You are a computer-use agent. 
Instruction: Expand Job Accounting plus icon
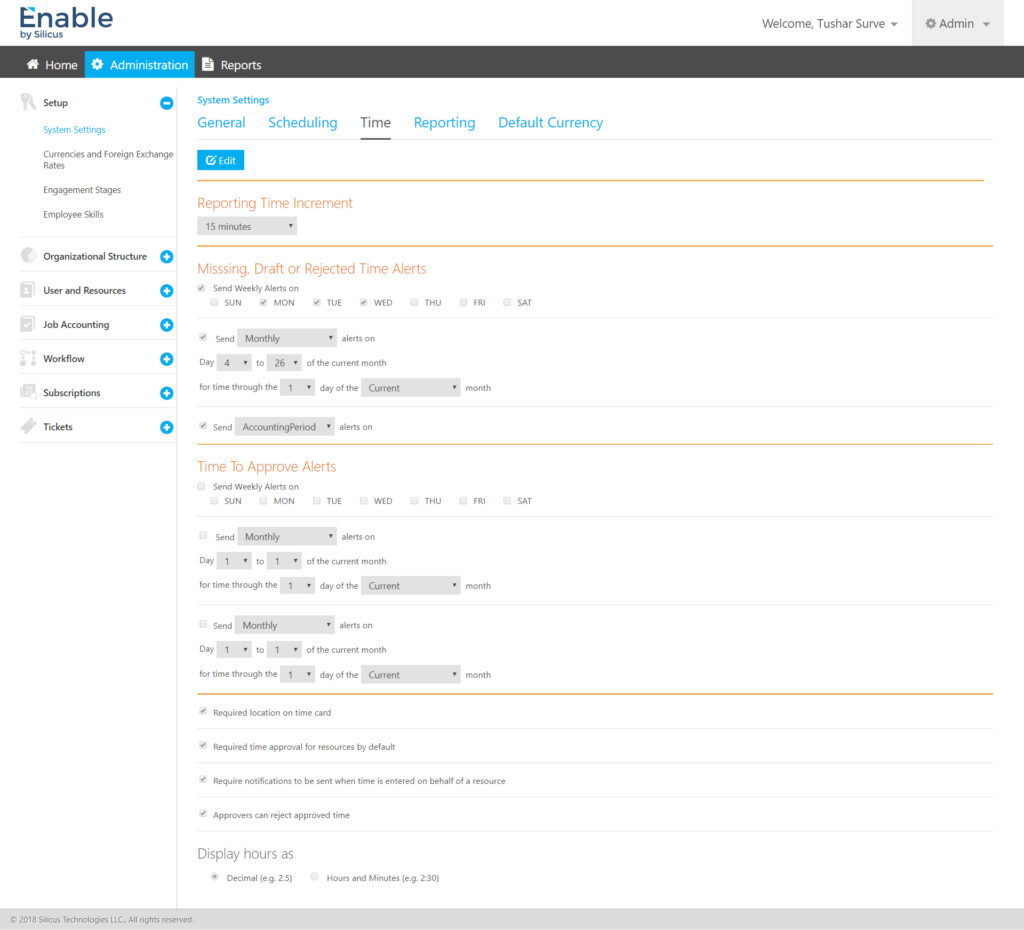(167, 325)
